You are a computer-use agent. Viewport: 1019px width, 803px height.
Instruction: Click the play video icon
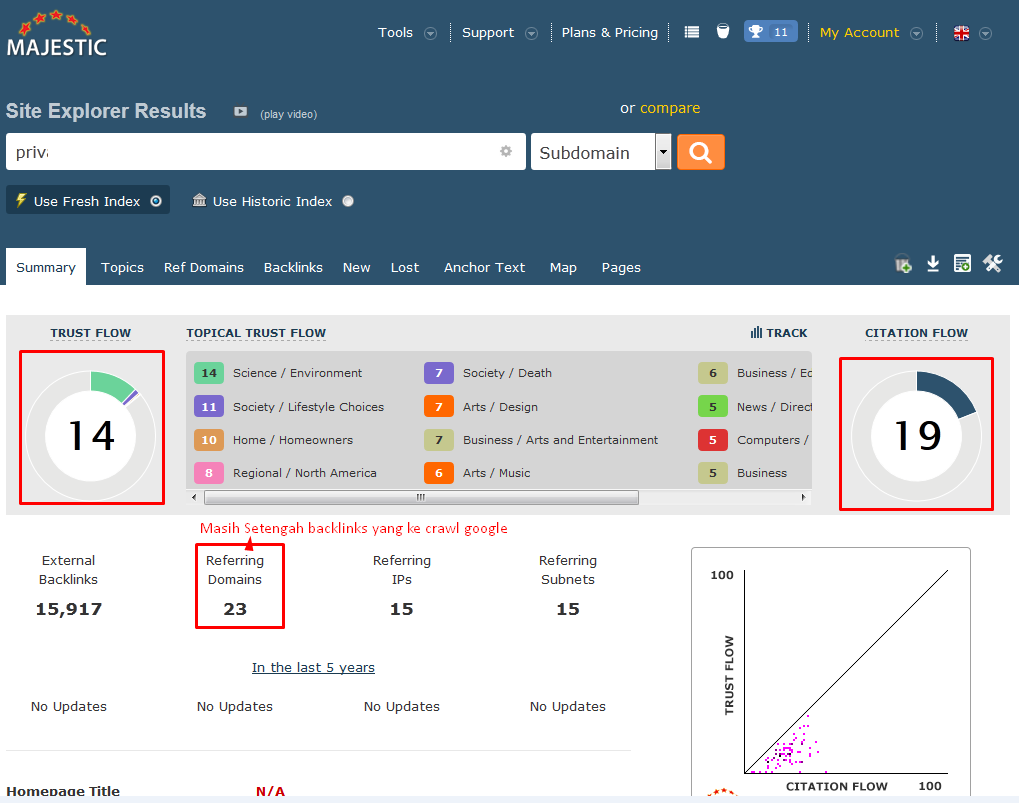pos(240,112)
